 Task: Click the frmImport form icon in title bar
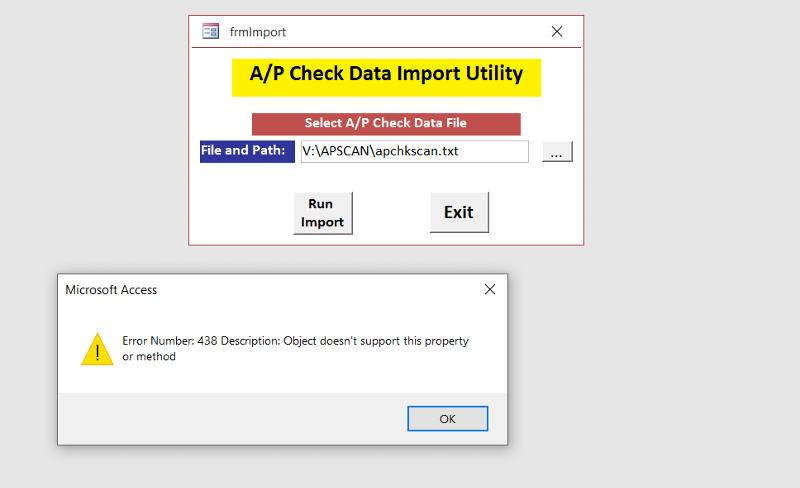point(211,32)
